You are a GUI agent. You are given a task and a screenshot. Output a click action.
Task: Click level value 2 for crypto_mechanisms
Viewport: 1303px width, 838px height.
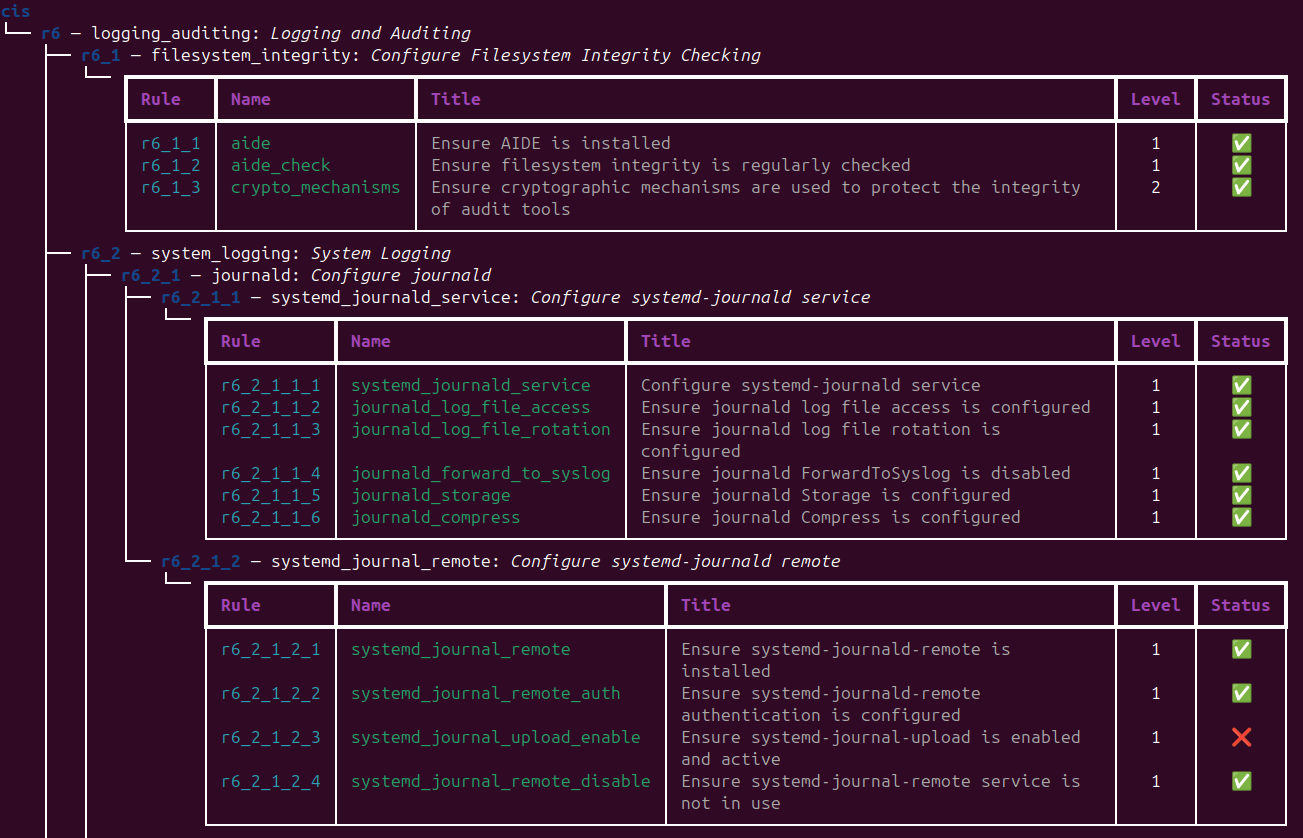tap(1156, 187)
